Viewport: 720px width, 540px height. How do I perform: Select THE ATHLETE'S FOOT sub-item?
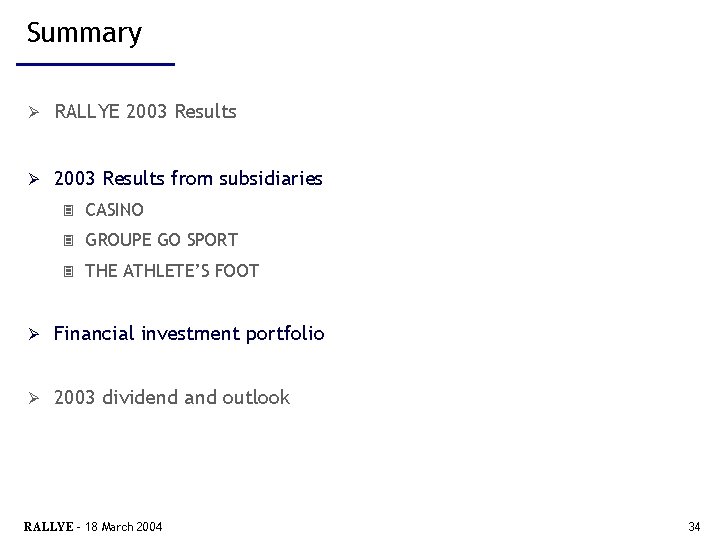point(172,271)
